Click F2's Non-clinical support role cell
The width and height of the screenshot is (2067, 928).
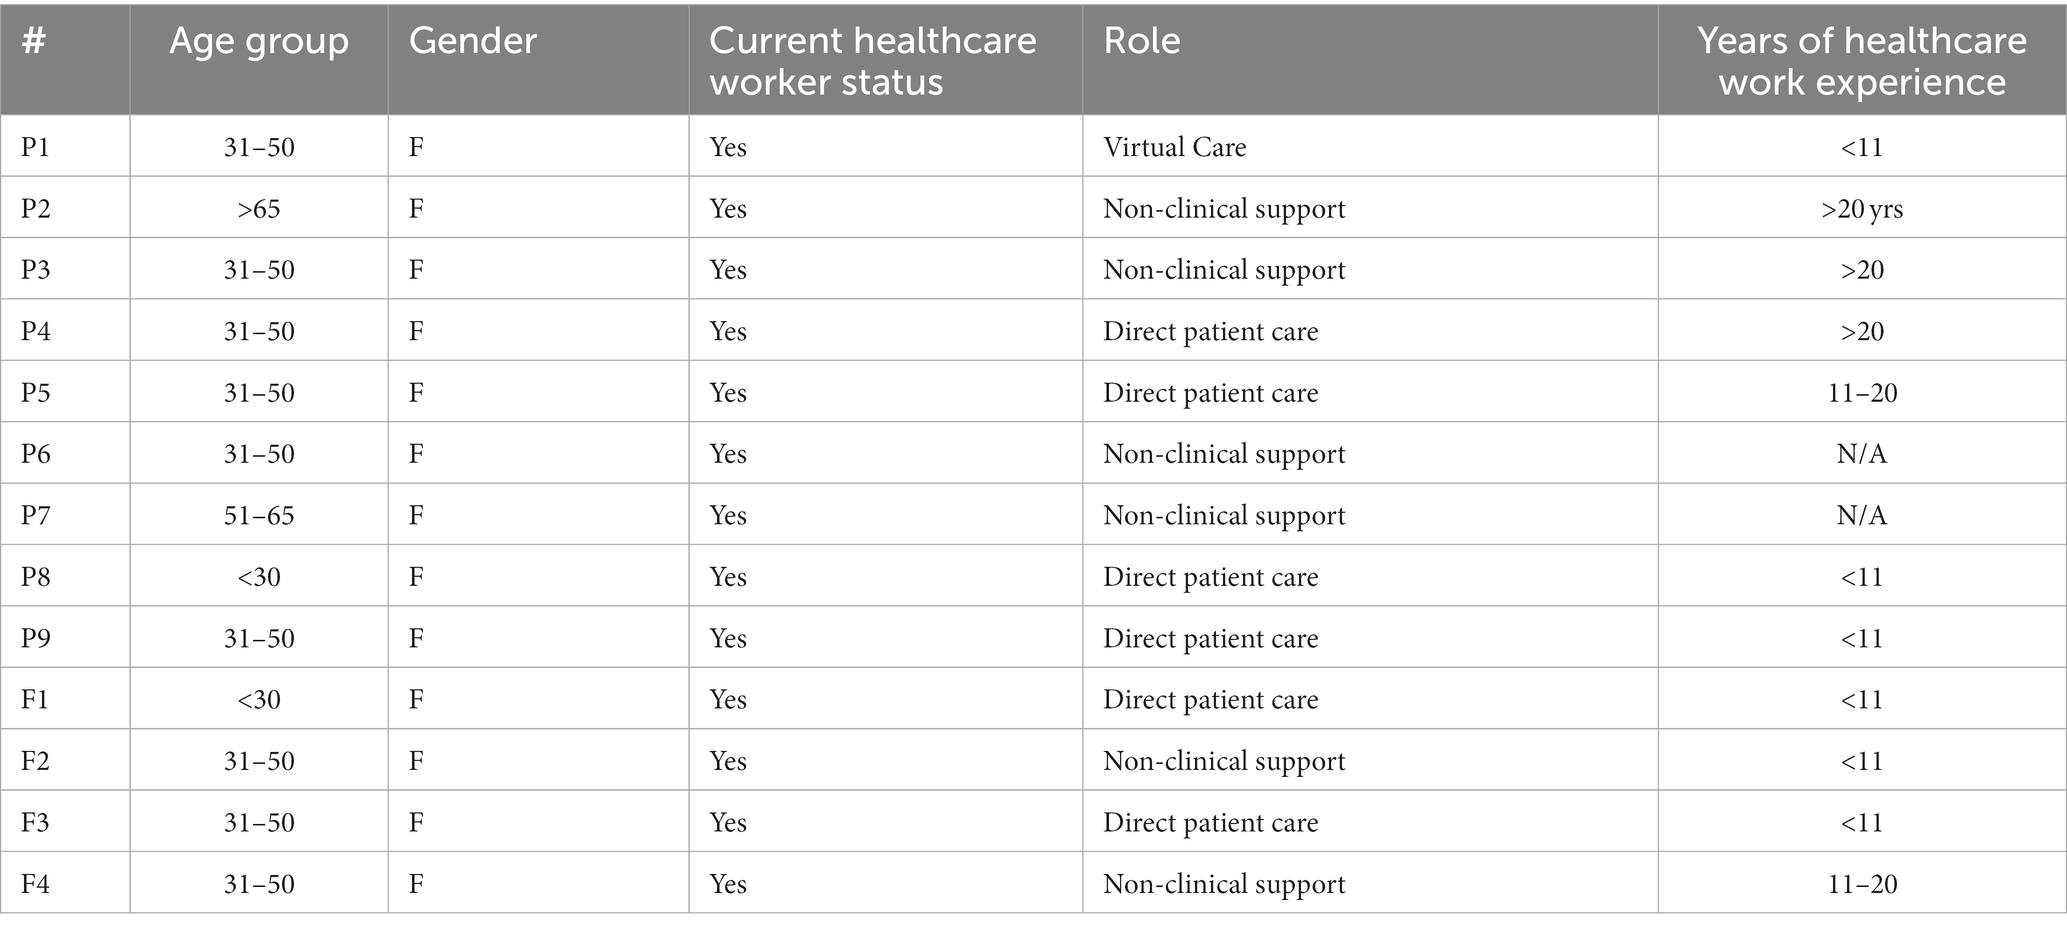(1224, 761)
